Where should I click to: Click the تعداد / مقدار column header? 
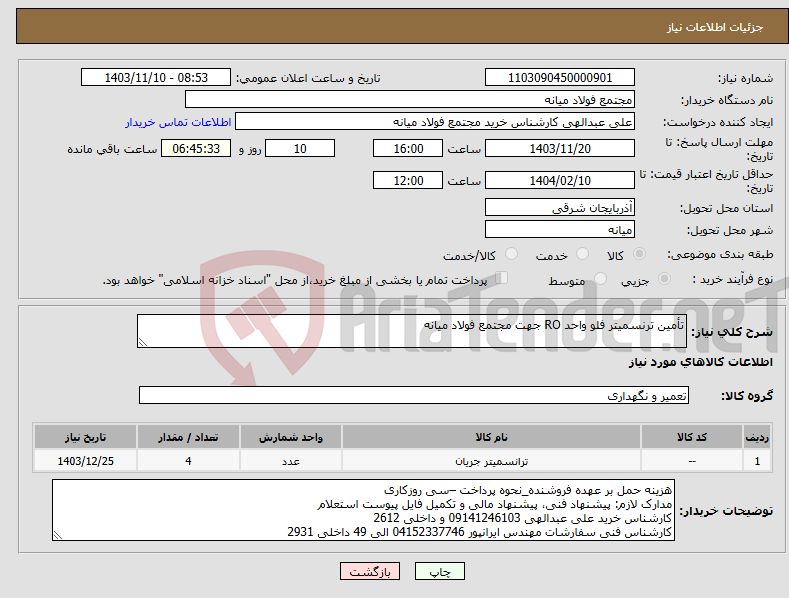coord(188,437)
